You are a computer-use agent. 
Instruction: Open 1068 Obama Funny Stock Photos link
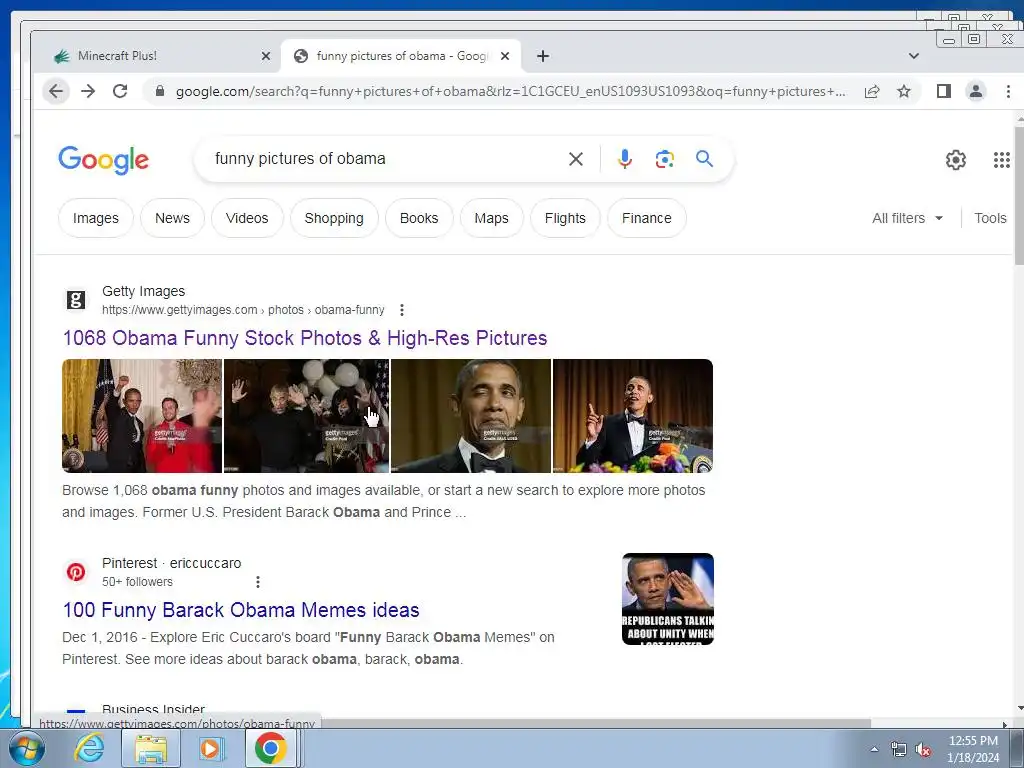tap(305, 338)
